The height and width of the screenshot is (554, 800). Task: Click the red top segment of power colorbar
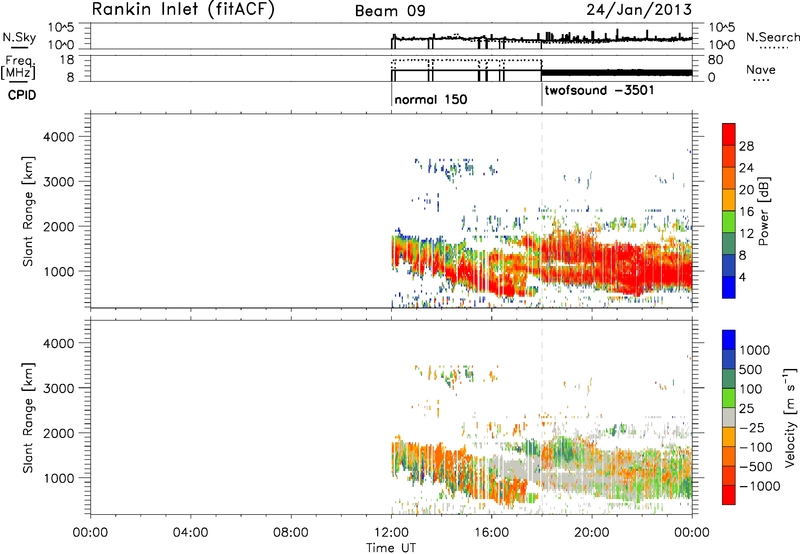[729, 134]
